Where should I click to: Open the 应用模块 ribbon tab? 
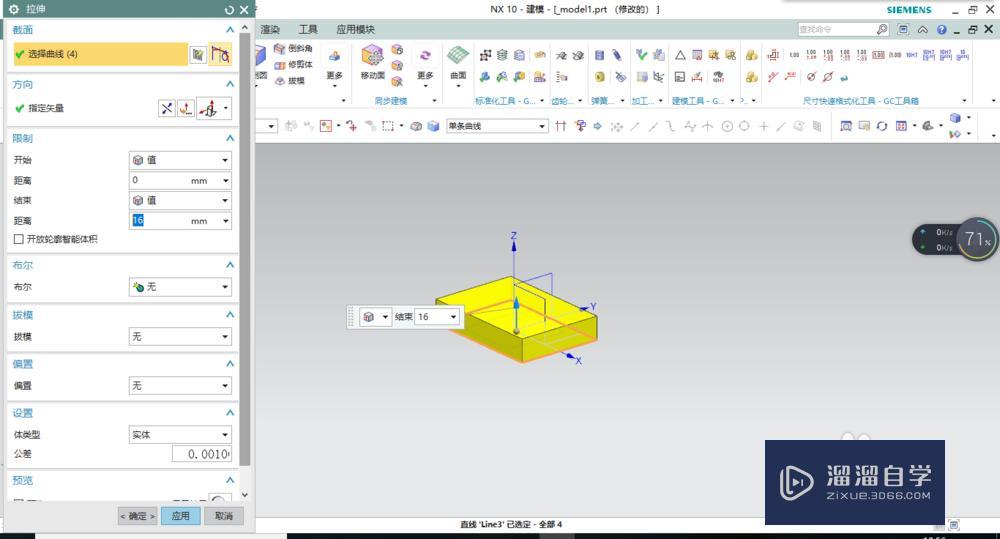point(355,29)
